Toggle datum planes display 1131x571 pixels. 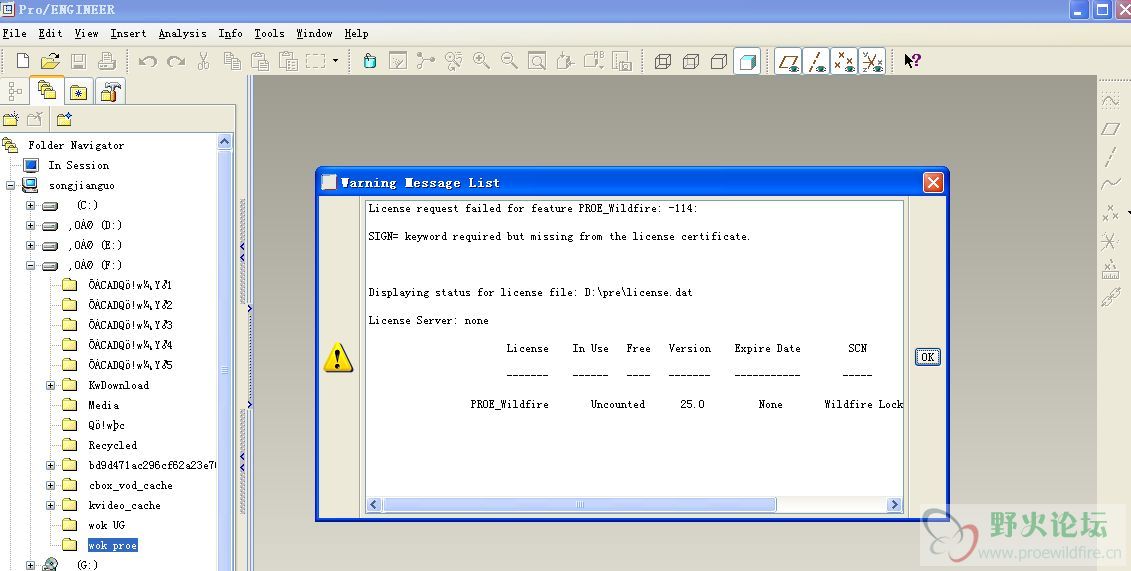tap(789, 62)
